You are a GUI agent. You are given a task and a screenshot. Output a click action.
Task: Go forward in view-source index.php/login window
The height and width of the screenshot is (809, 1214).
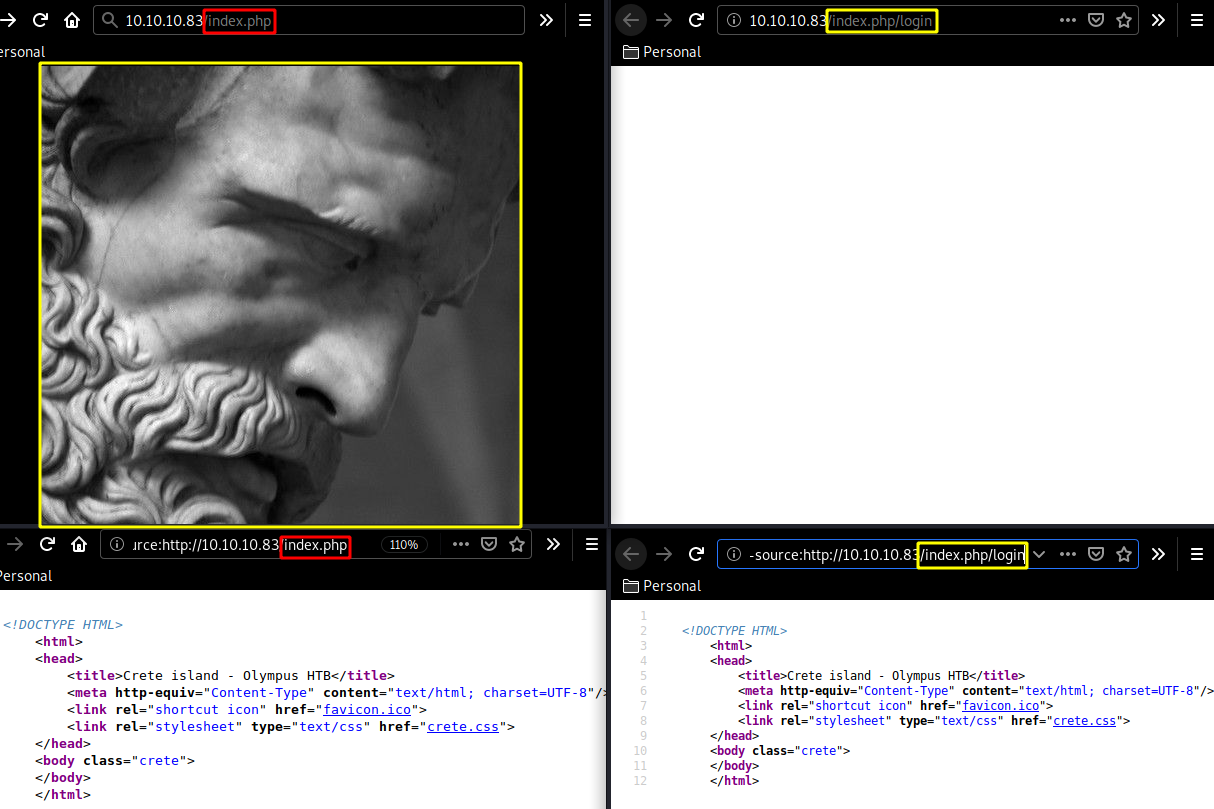664,554
